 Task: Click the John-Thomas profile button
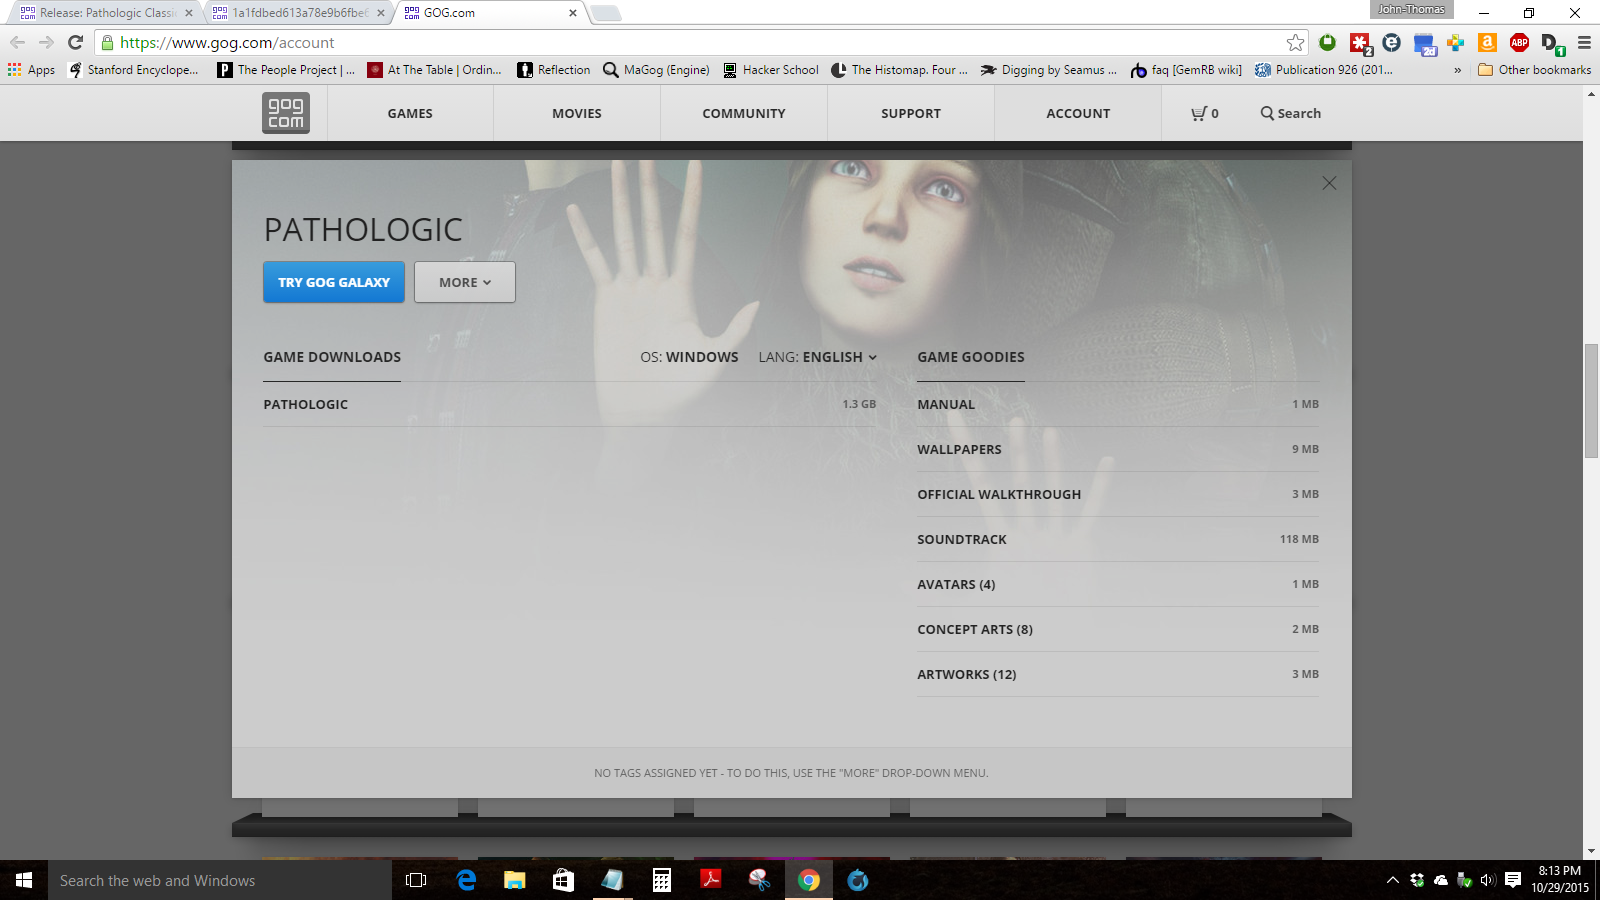tap(1411, 9)
